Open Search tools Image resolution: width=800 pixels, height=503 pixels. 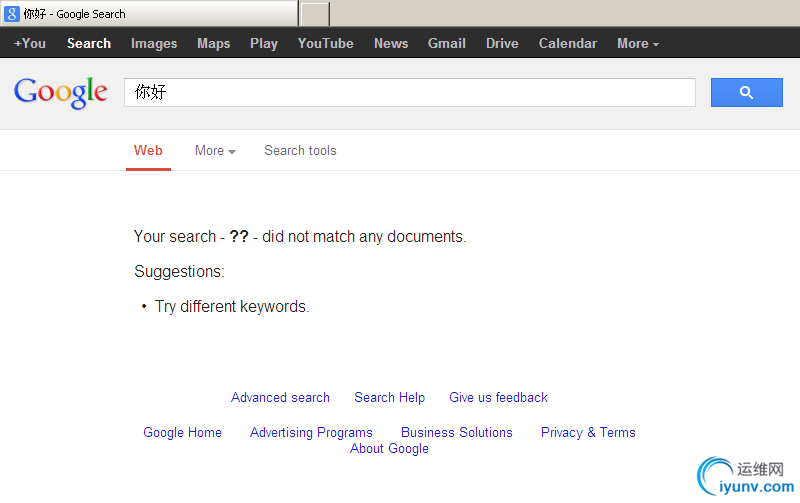[x=300, y=150]
